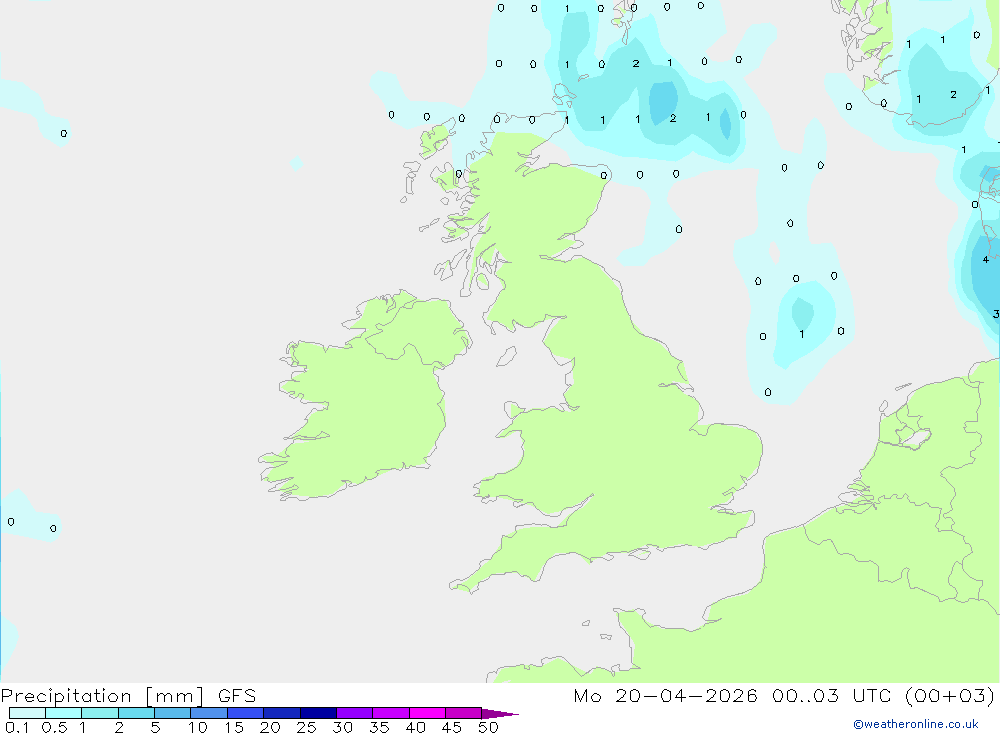The height and width of the screenshot is (733, 1000).
Task: Click the "GFS" model label
Action: click(237, 696)
